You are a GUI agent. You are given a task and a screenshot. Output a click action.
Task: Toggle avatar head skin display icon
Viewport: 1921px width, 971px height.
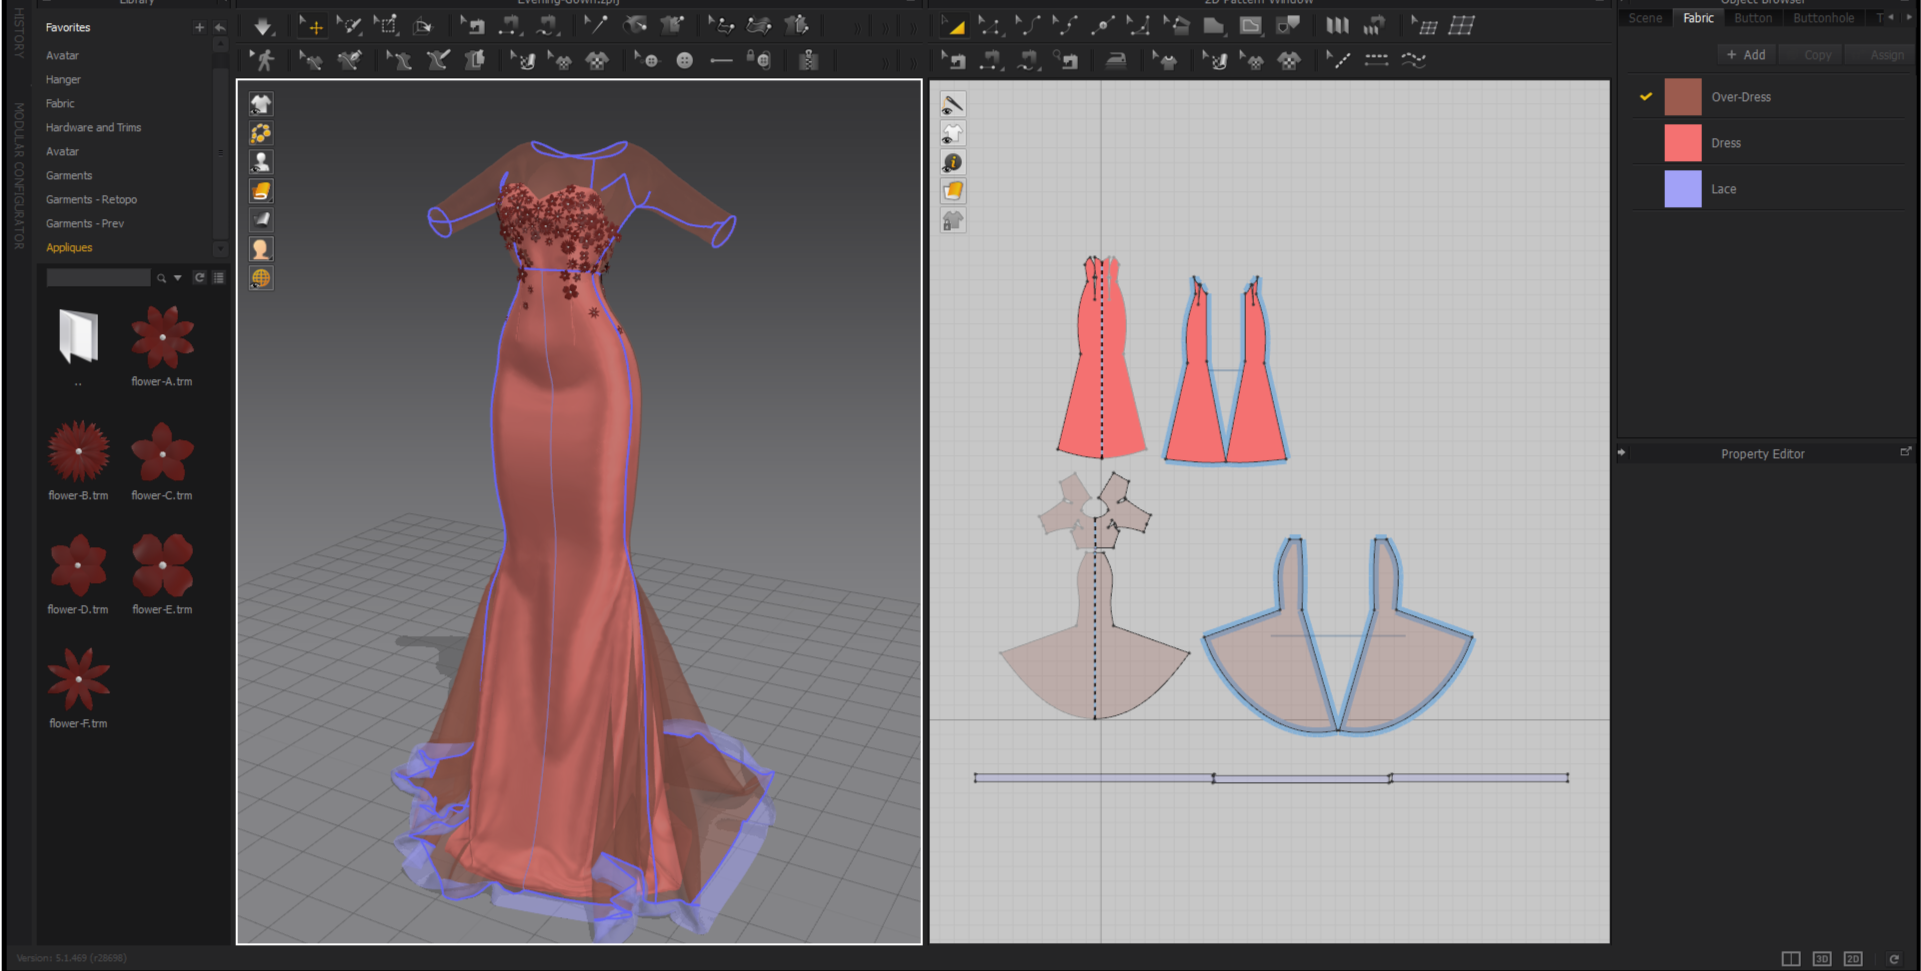click(x=261, y=249)
